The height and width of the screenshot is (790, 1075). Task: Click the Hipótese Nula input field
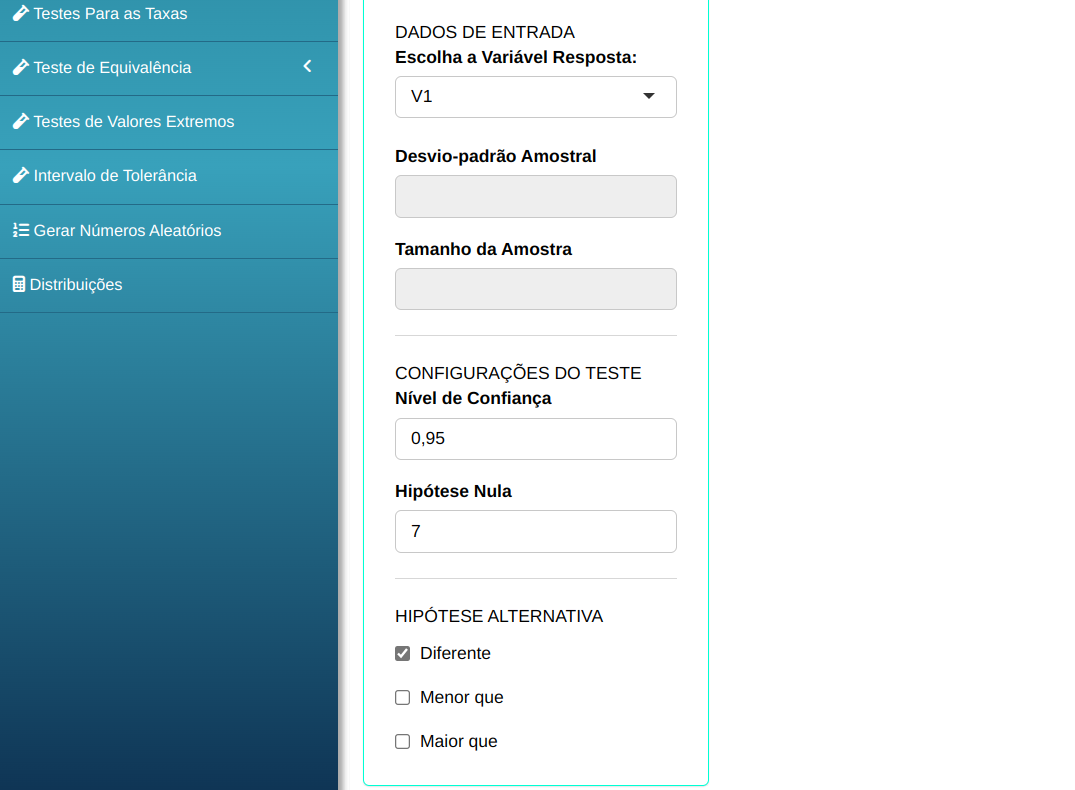click(535, 532)
